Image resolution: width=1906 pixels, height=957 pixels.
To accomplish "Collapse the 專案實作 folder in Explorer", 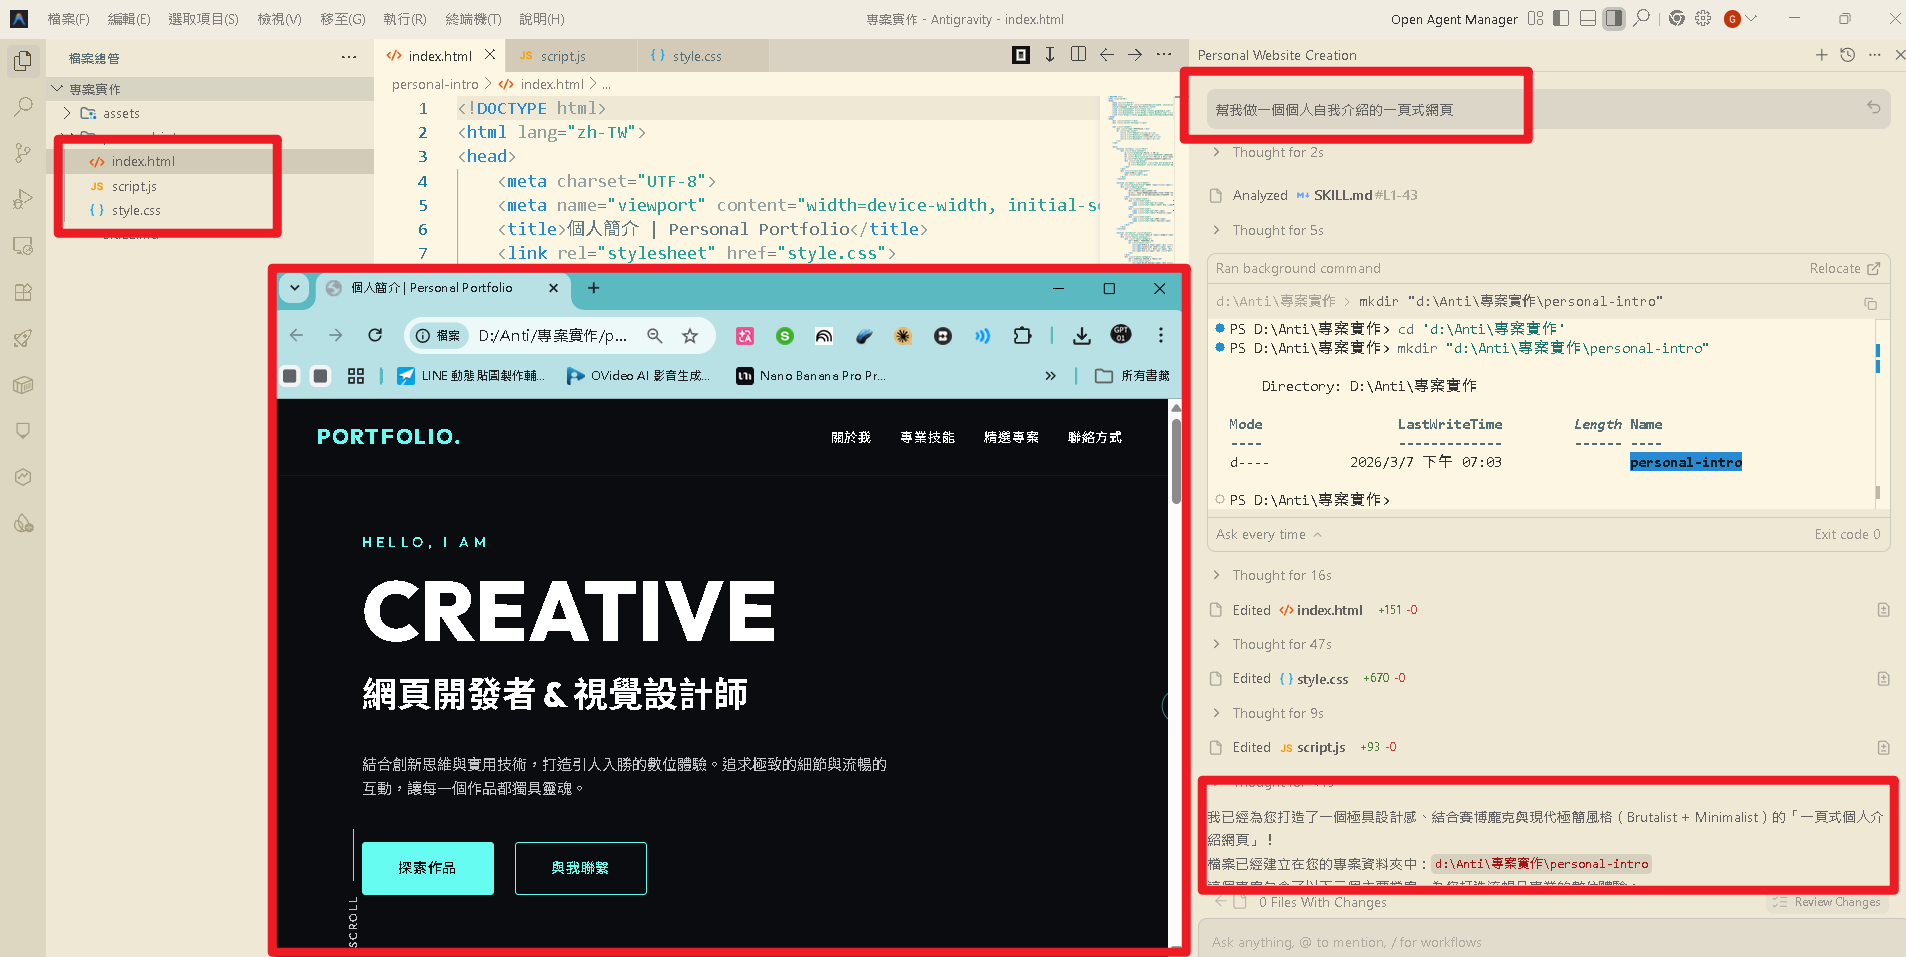I will pyautogui.click(x=58, y=88).
